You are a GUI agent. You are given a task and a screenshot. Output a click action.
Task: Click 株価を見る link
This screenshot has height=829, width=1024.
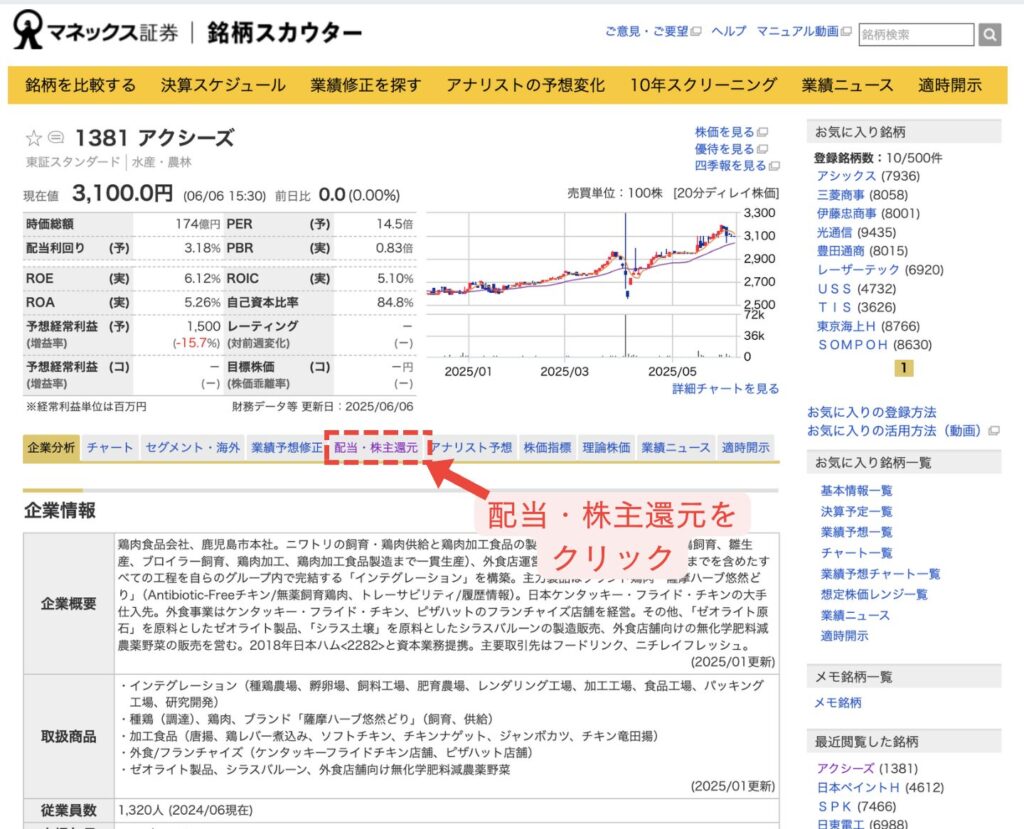click(x=724, y=132)
